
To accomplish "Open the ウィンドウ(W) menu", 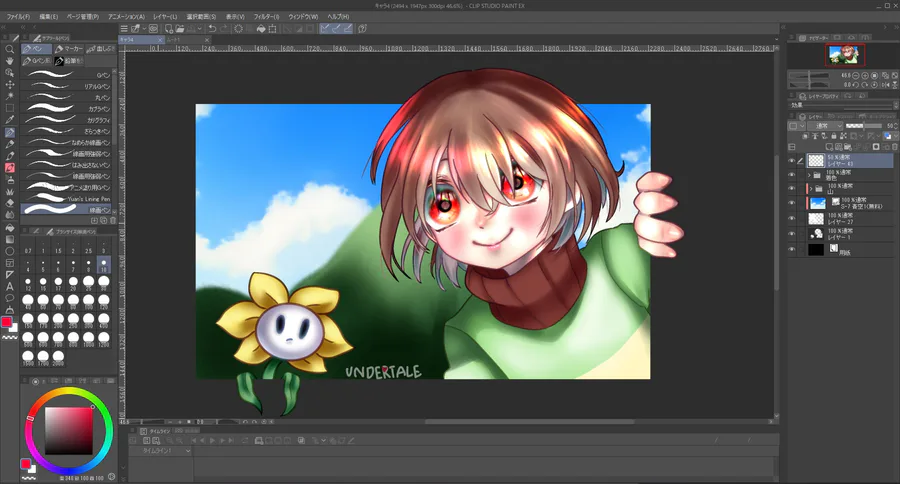I will pos(303,17).
